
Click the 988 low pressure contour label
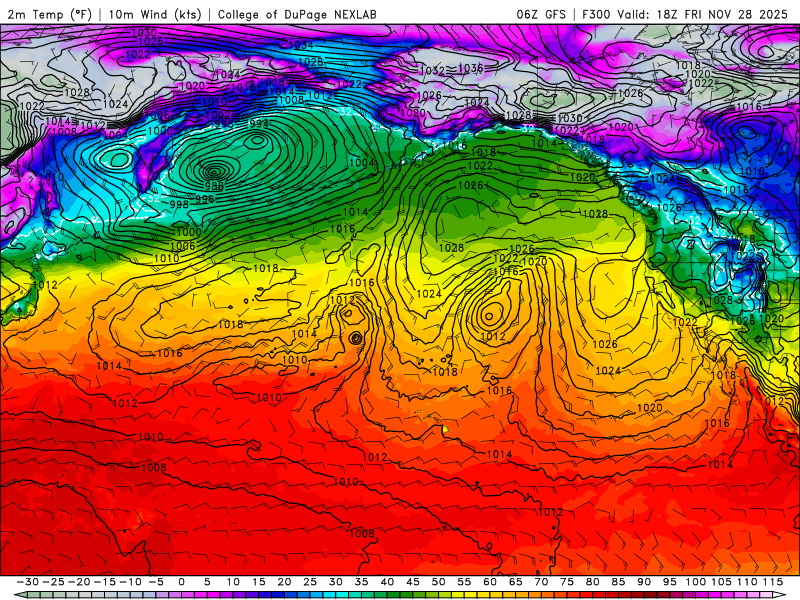(214, 186)
